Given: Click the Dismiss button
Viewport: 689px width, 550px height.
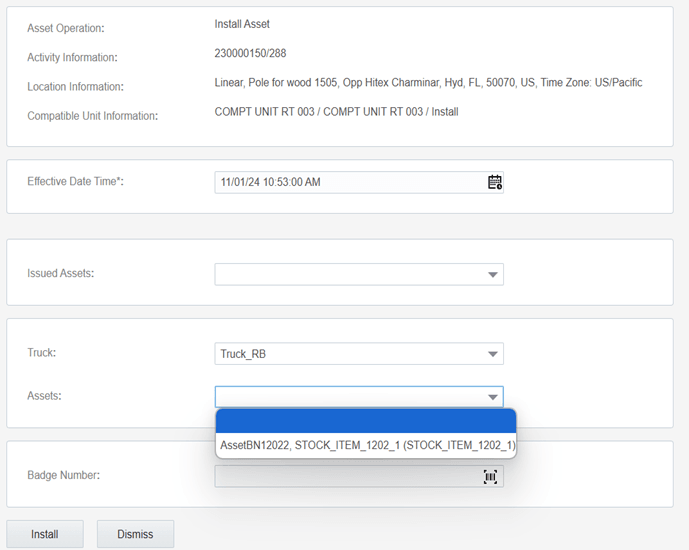Looking at the screenshot, I should pyautogui.click(x=135, y=534).
